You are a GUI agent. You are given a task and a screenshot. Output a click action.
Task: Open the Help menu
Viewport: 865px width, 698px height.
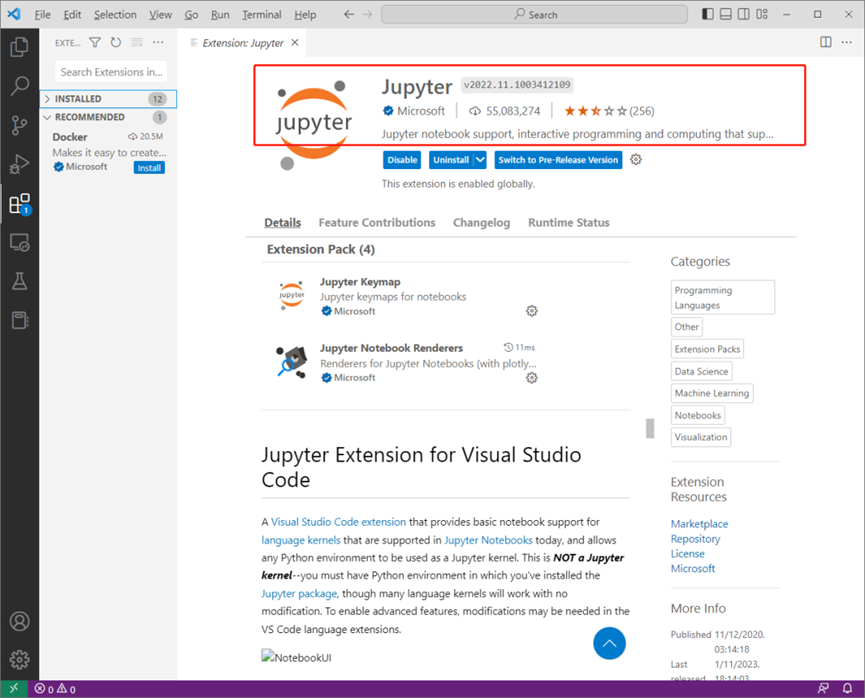(305, 14)
